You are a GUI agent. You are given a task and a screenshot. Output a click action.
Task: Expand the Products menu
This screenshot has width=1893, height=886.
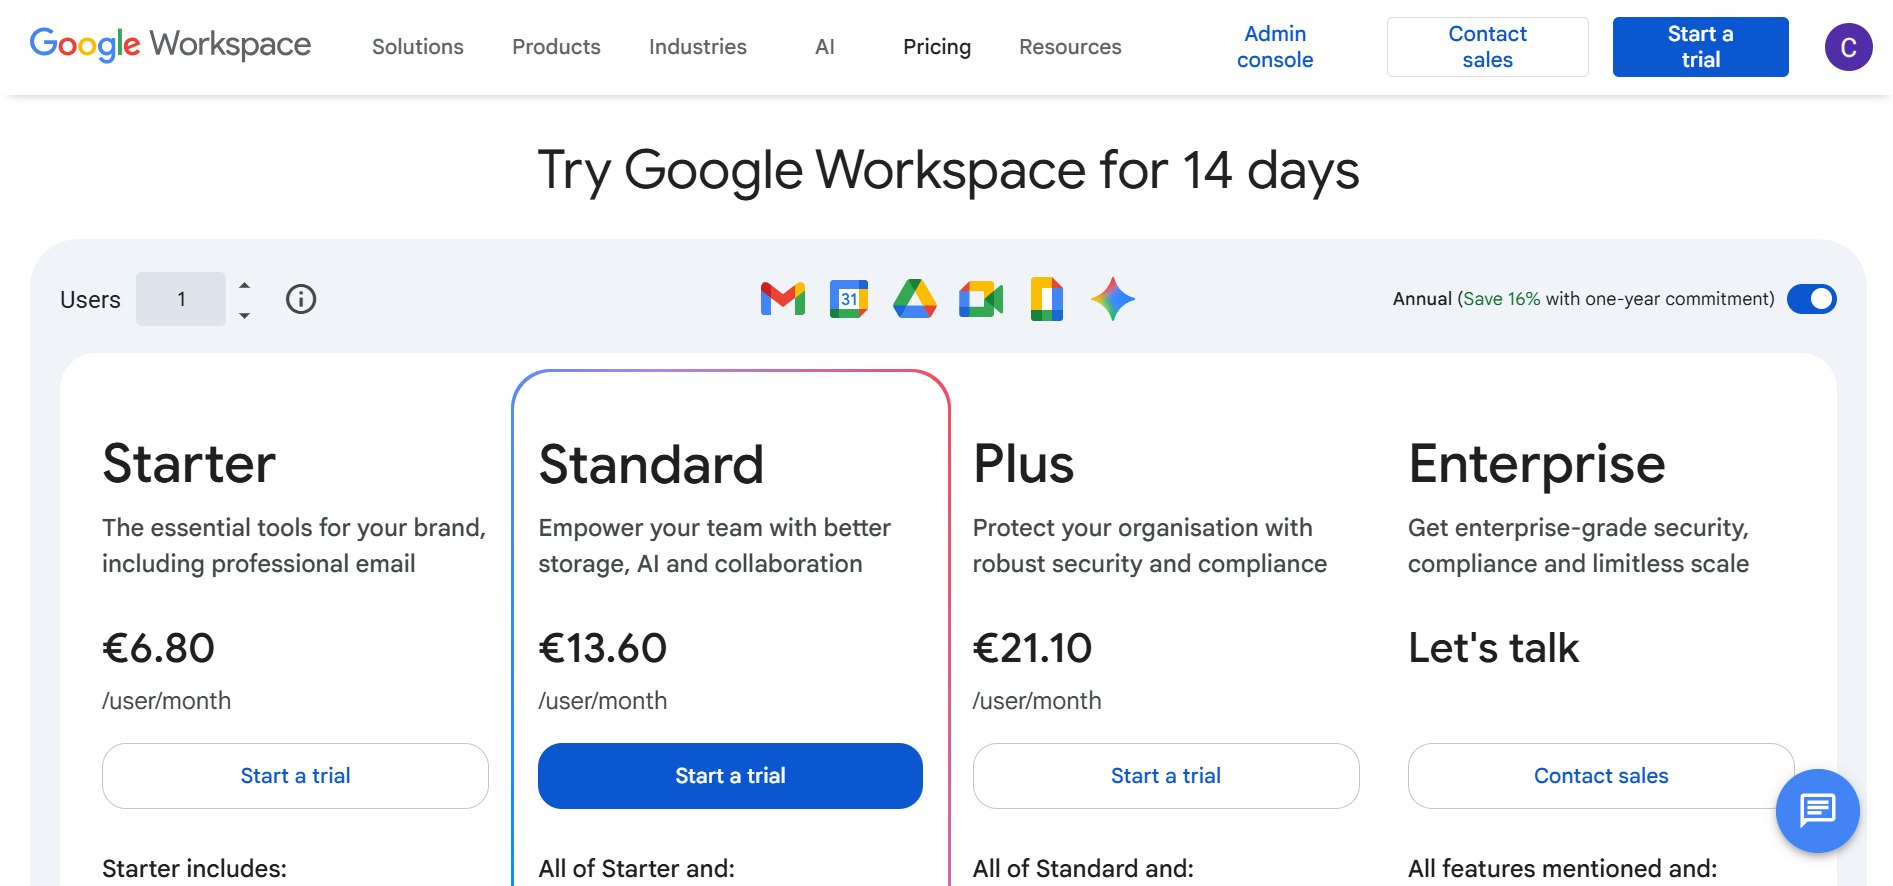556,47
